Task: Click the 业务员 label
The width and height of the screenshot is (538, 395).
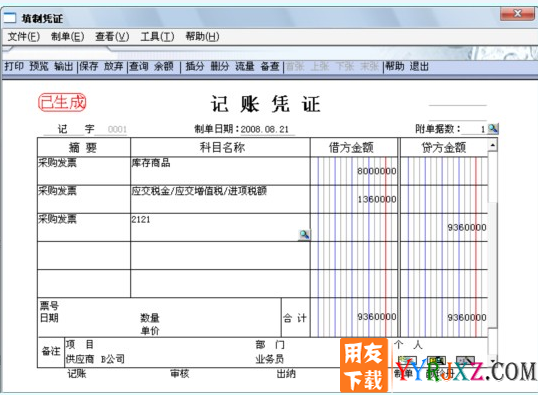Action: tap(269, 359)
